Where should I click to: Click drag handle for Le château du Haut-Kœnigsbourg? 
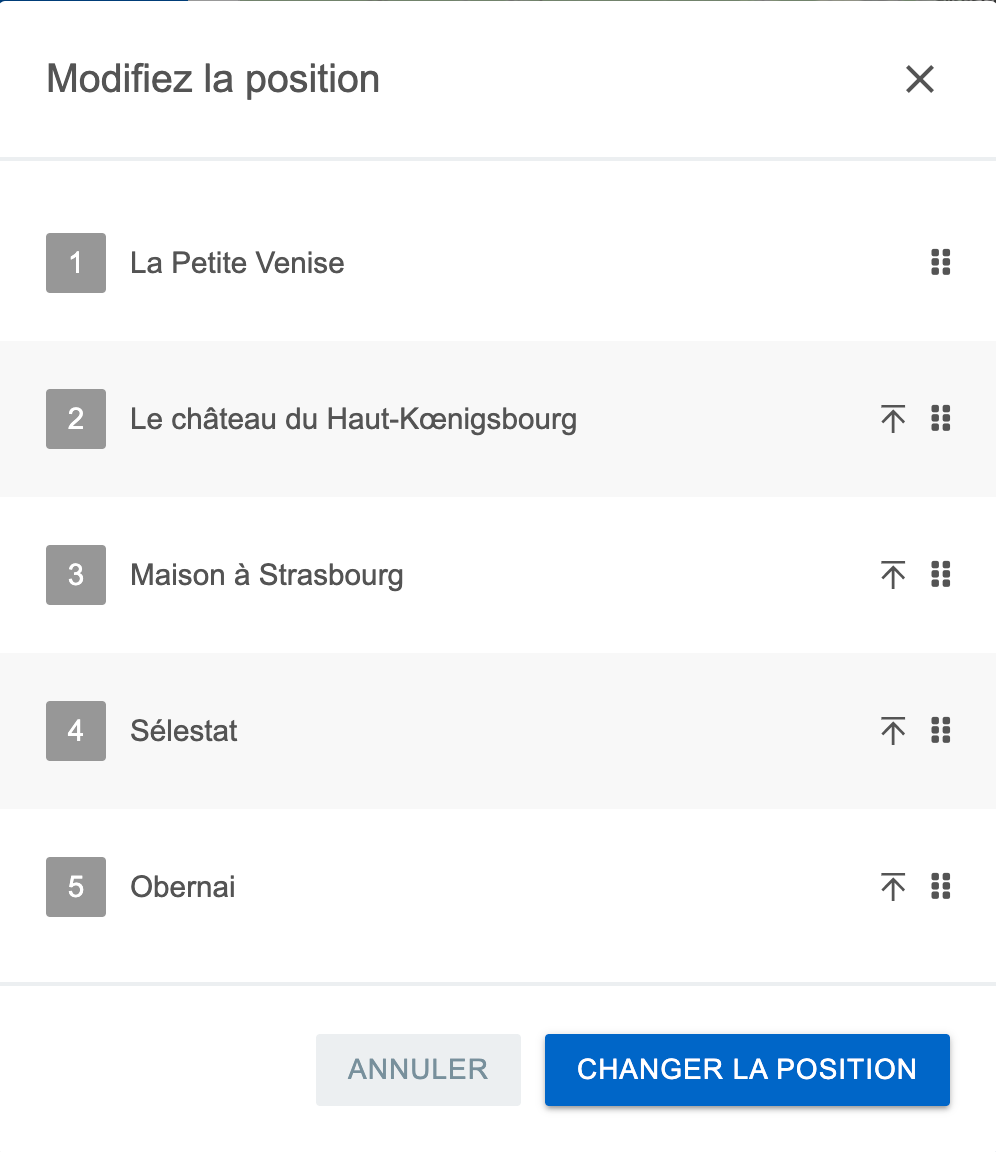pos(940,418)
